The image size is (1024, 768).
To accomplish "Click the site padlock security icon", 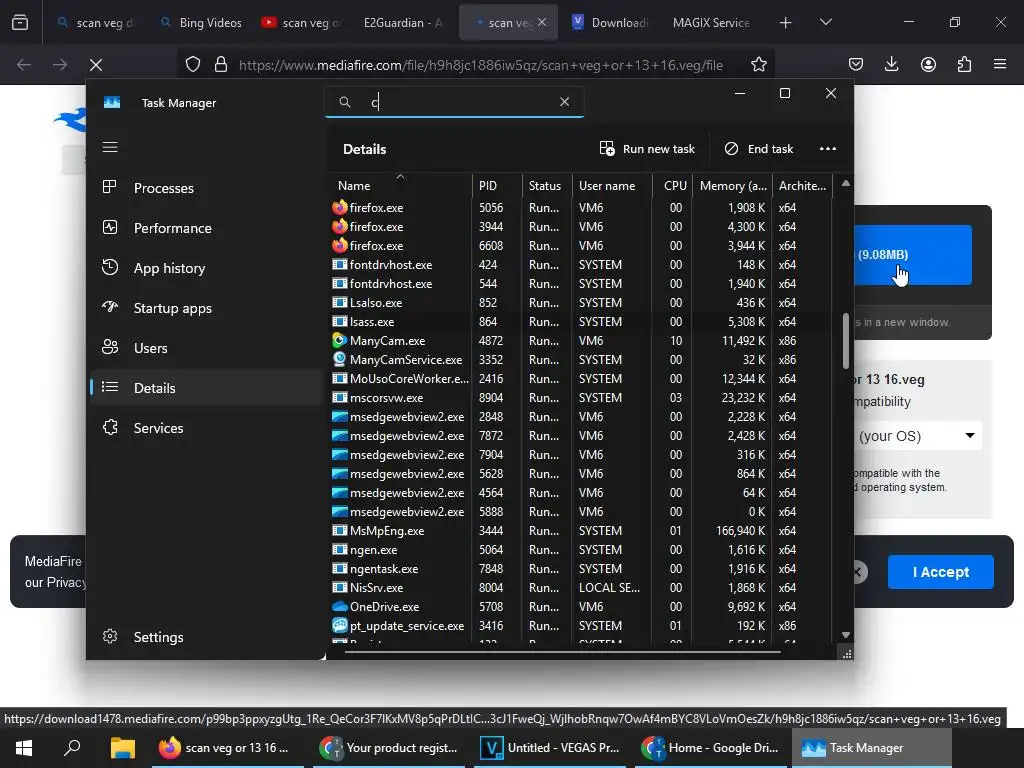I will pyautogui.click(x=221, y=65).
